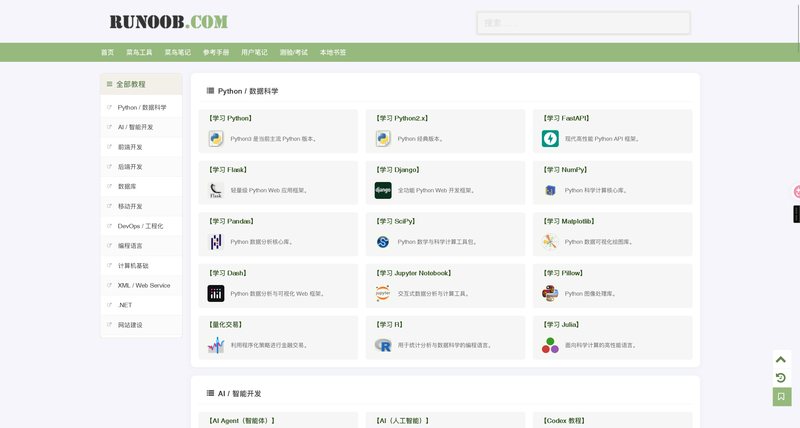Select 前端开发 in sidebar

click(x=141, y=147)
